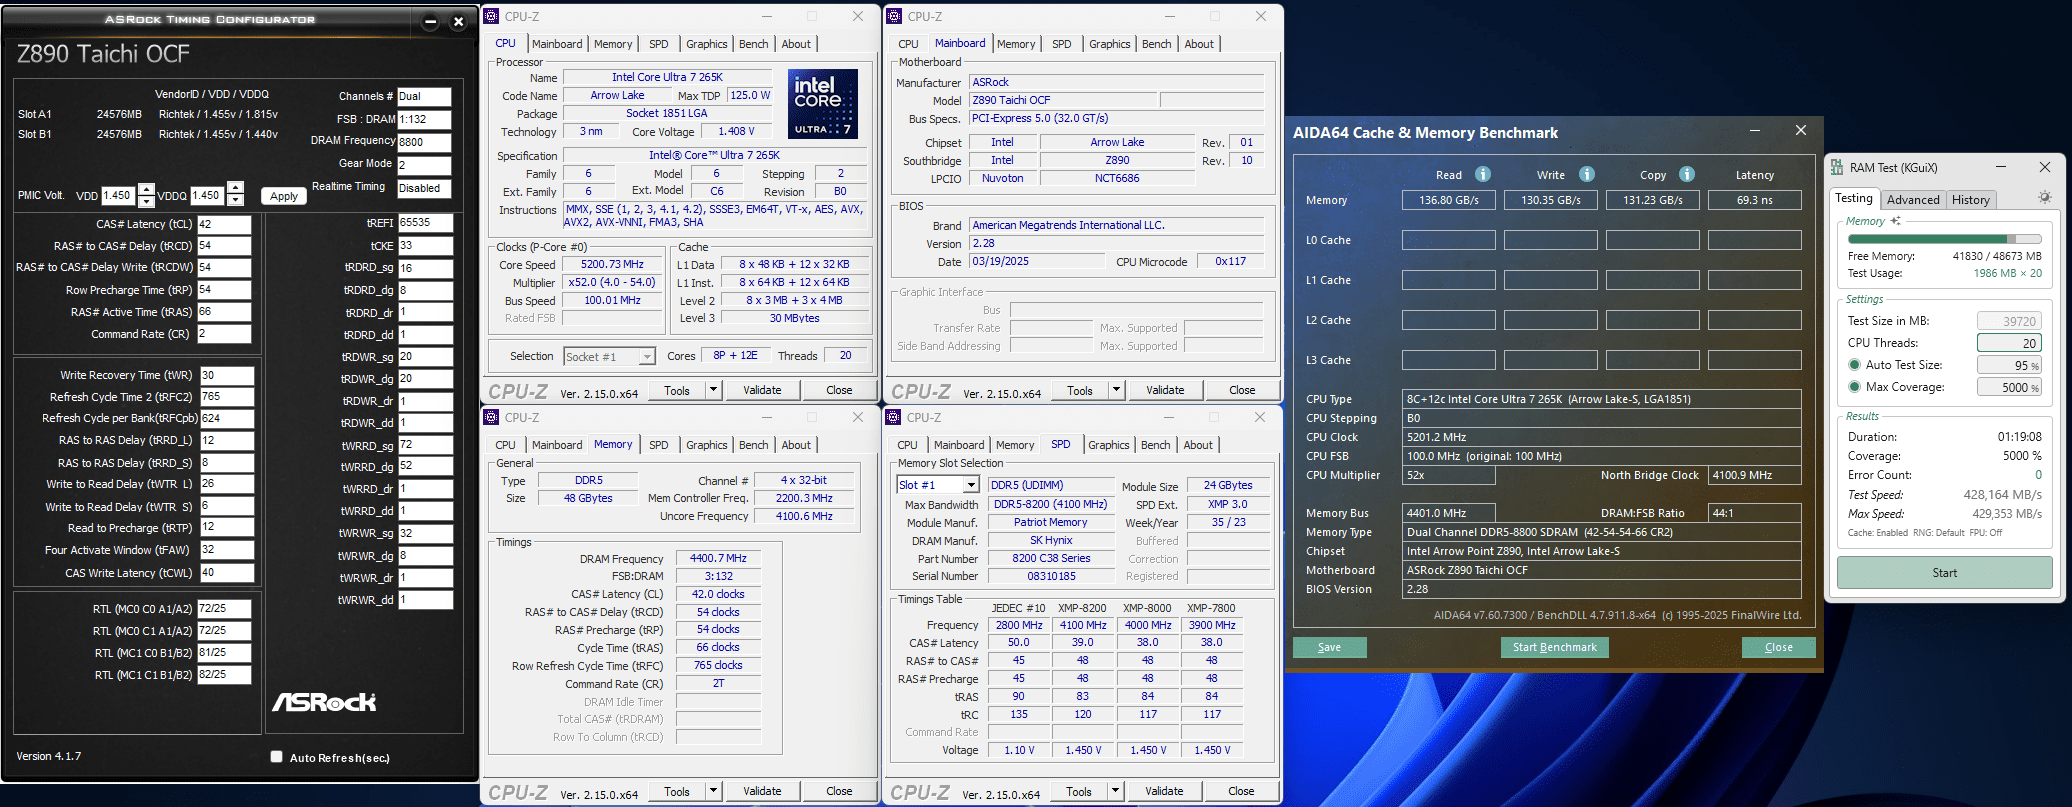The image size is (2072, 807).
Task: Open Tools dropdown arrow in CPU-Z Mainboard window
Action: pyautogui.click(x=1117, y=390)
